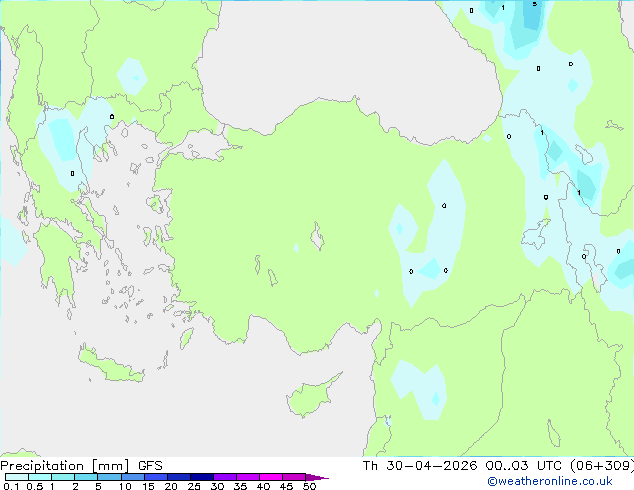
Task: Pick the 35–40 mm violet legend box
Action: click(x=248, y=477)
